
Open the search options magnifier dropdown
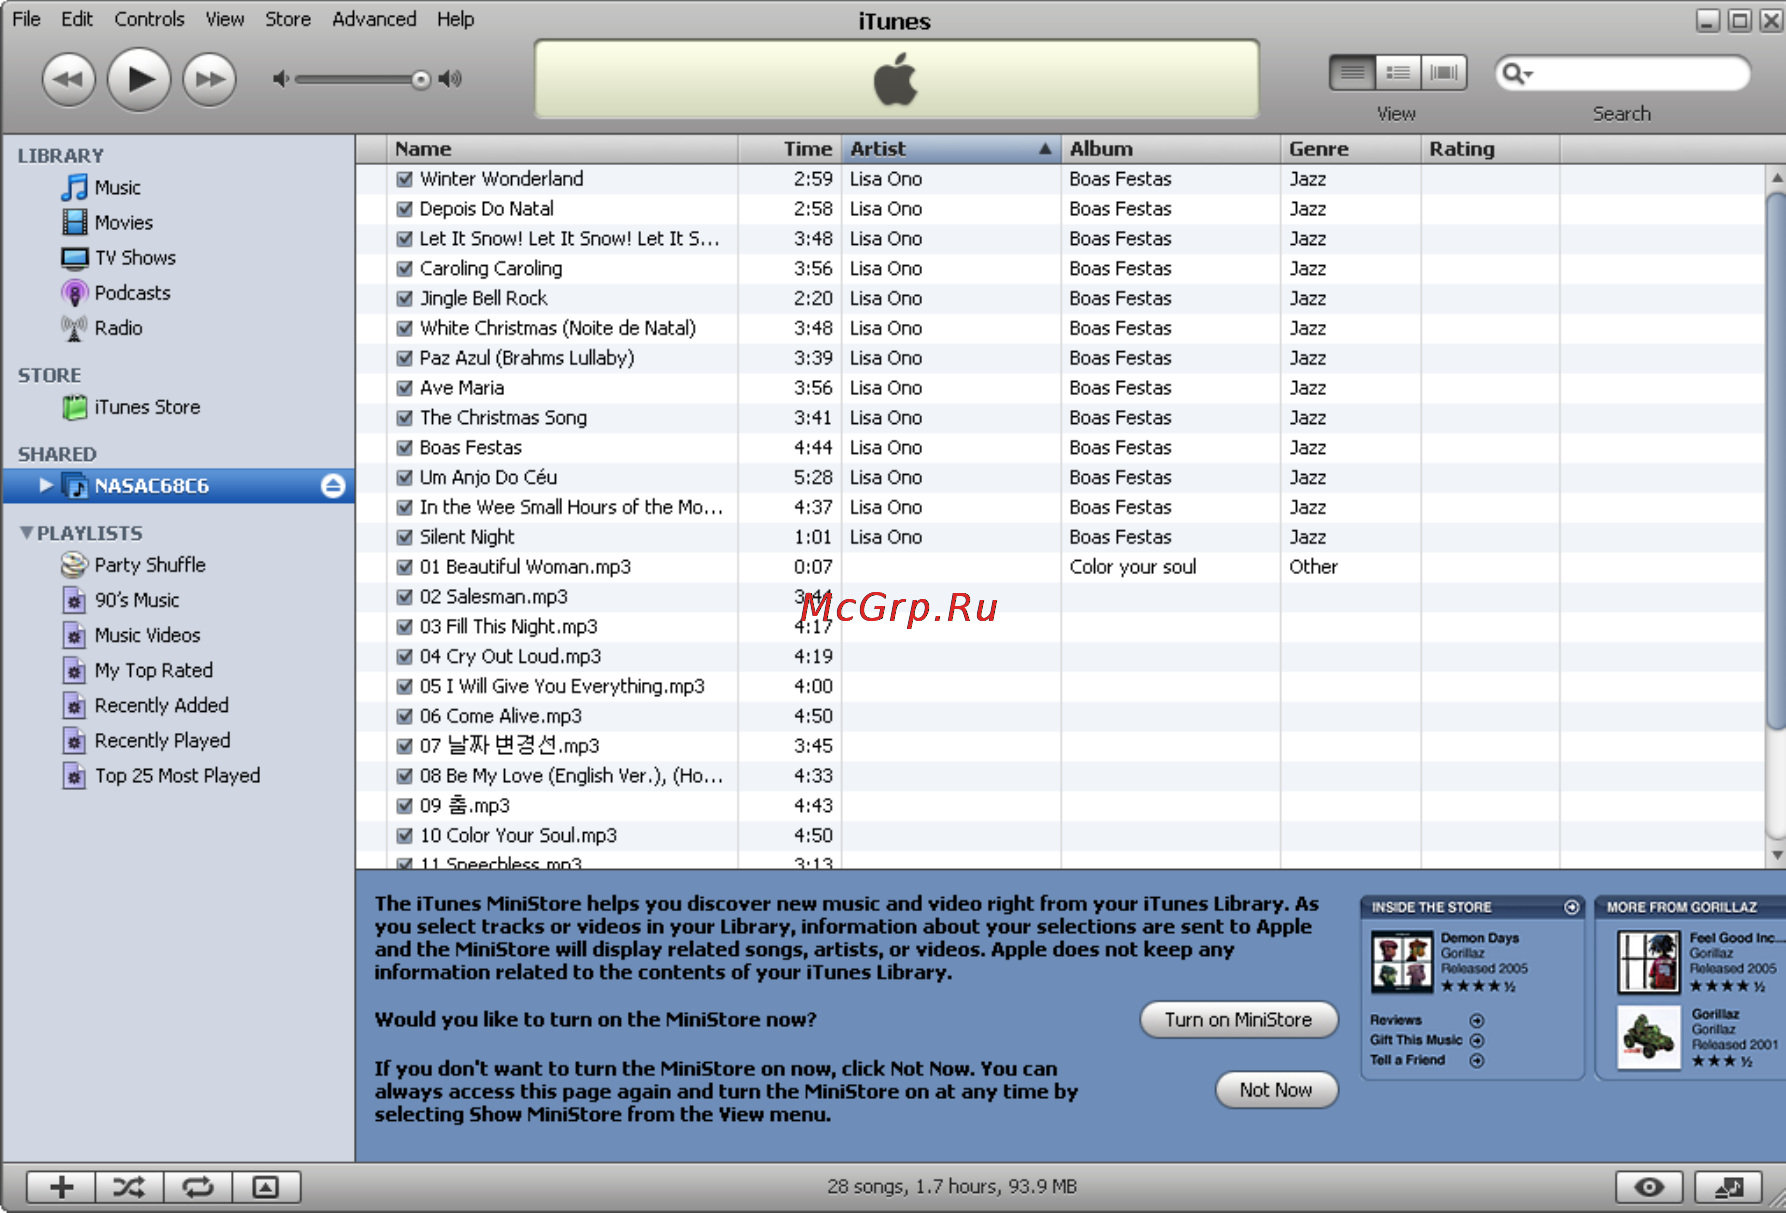pos(1518,74)
